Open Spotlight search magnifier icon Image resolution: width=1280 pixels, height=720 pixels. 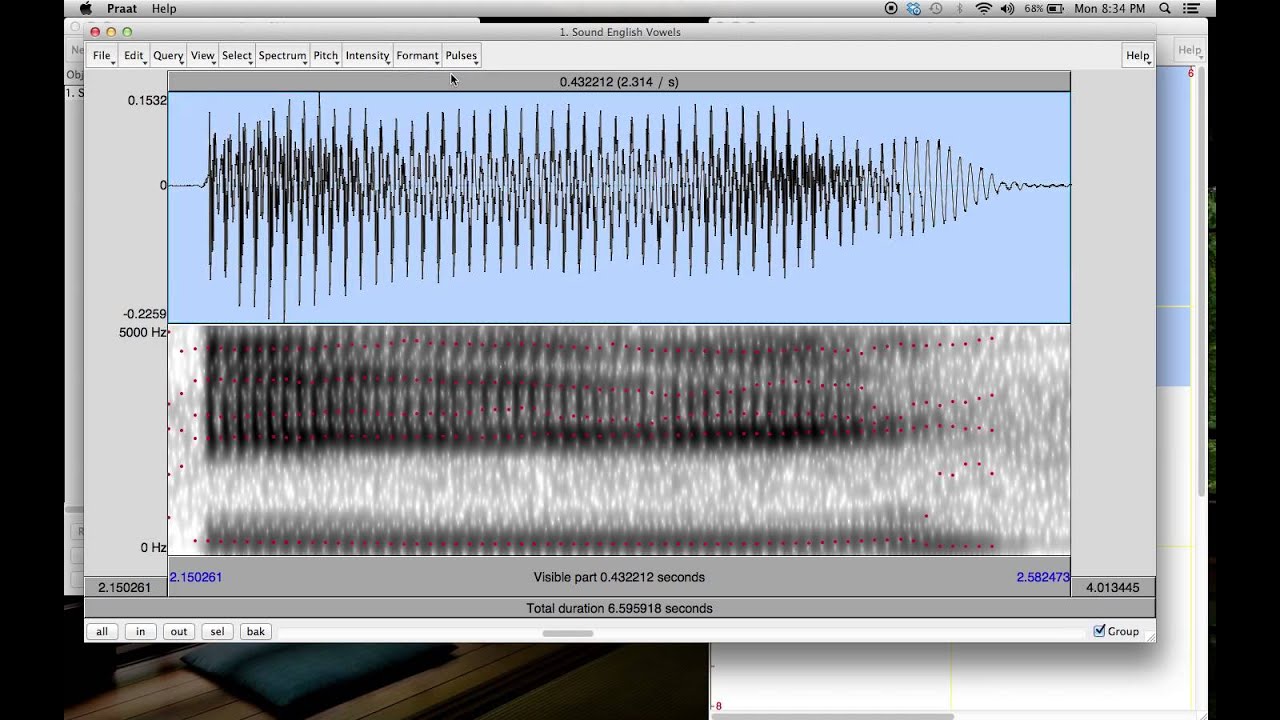coord(1165,8)
